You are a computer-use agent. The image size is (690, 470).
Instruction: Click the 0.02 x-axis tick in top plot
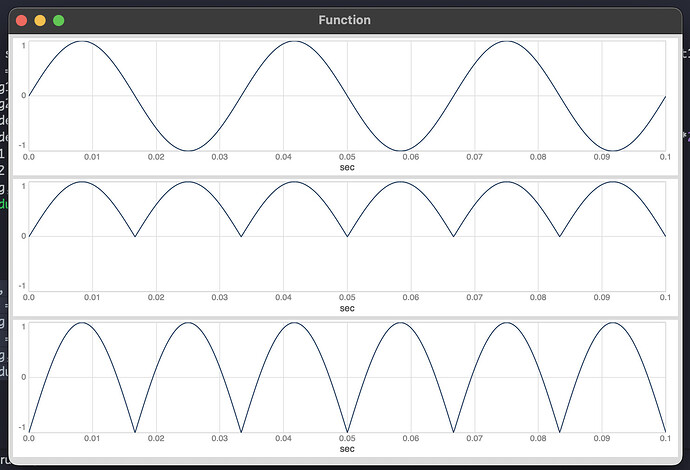pos(156,157)
